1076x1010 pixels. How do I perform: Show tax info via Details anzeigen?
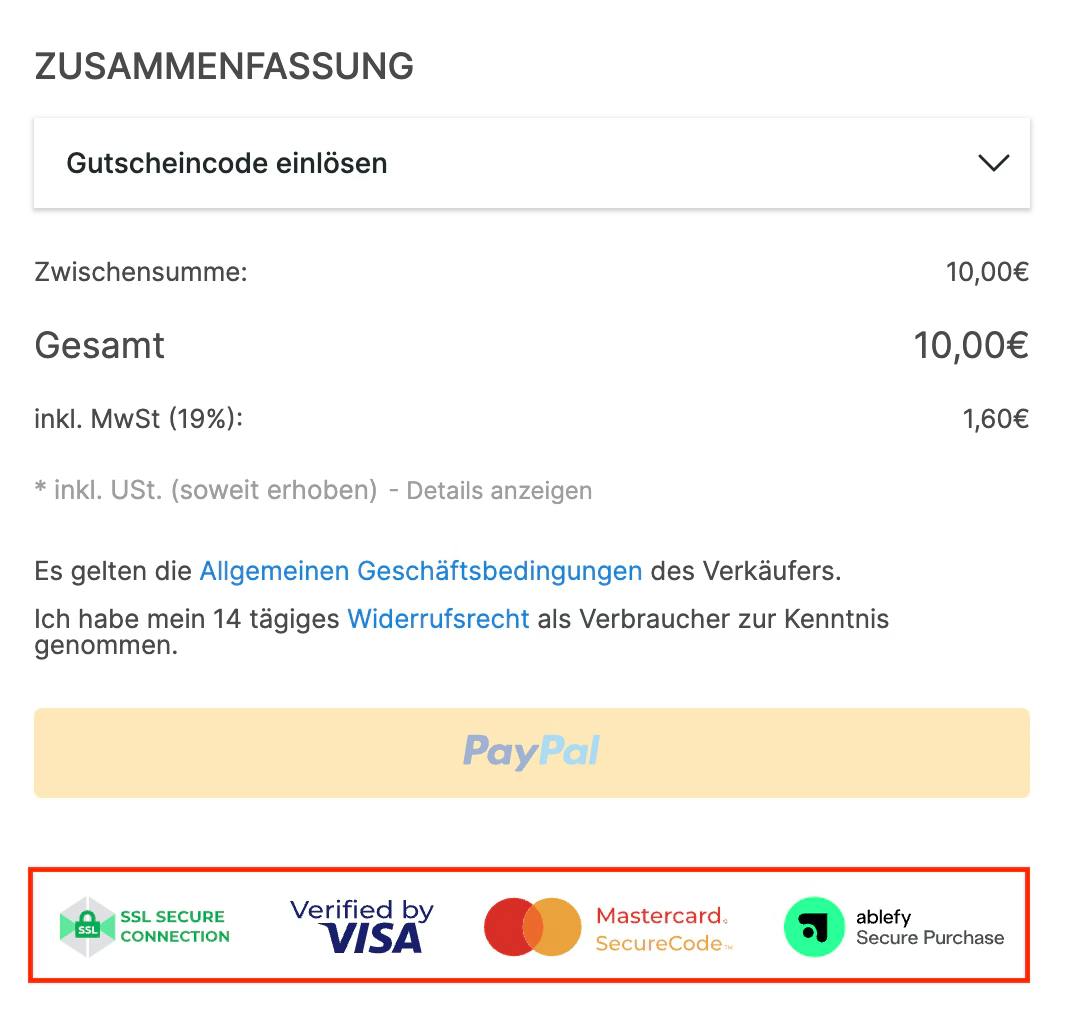tap(499, 491)
